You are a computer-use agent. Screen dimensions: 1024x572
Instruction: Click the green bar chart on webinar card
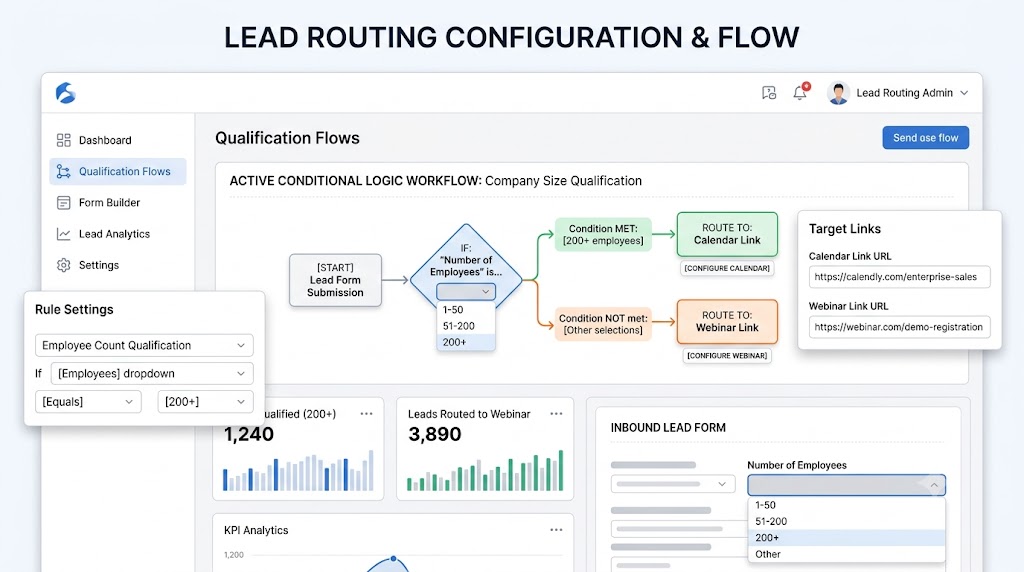pos(485,471)
